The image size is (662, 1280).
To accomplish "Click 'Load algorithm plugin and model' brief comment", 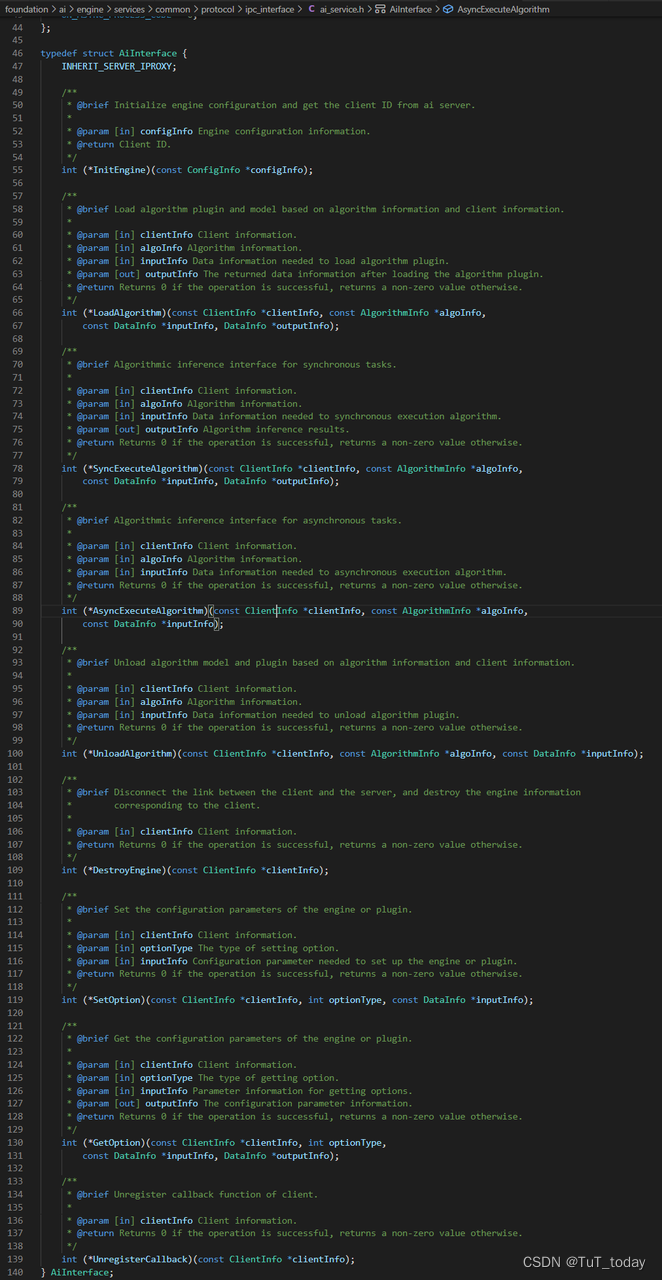I will (339, 209).
